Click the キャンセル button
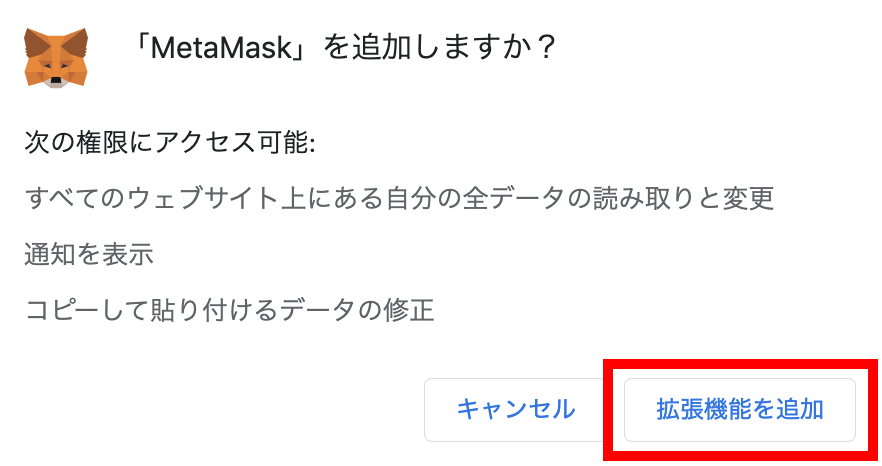Image resolution: width=882 pixels, height=466 pixels. (515, 409)
